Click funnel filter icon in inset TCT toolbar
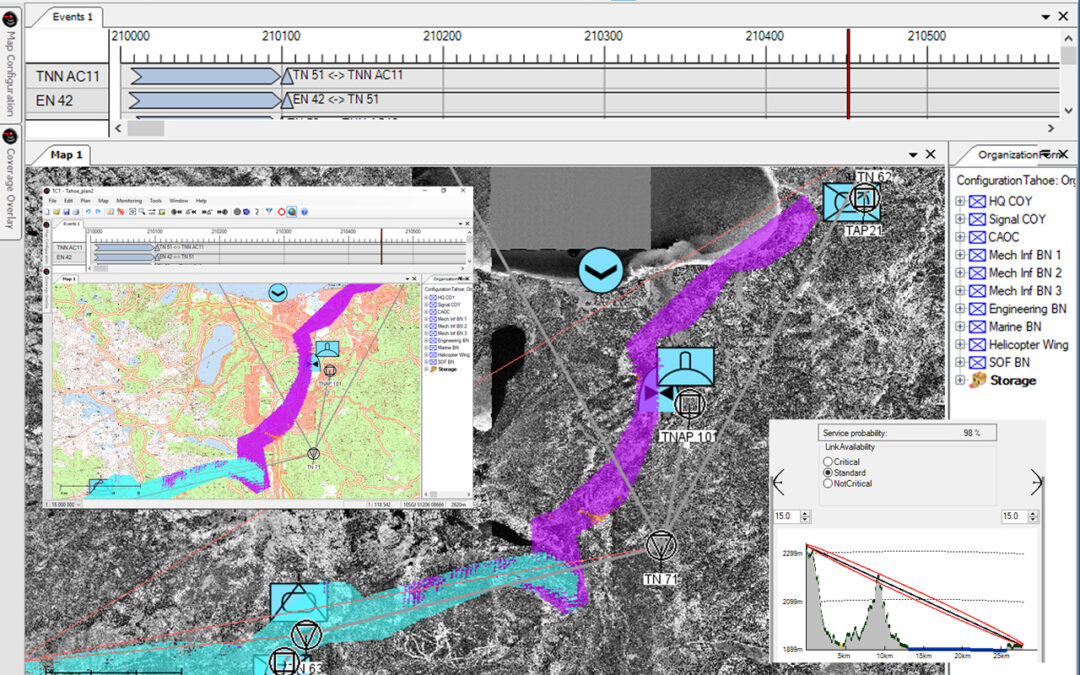 pos(269,211)
